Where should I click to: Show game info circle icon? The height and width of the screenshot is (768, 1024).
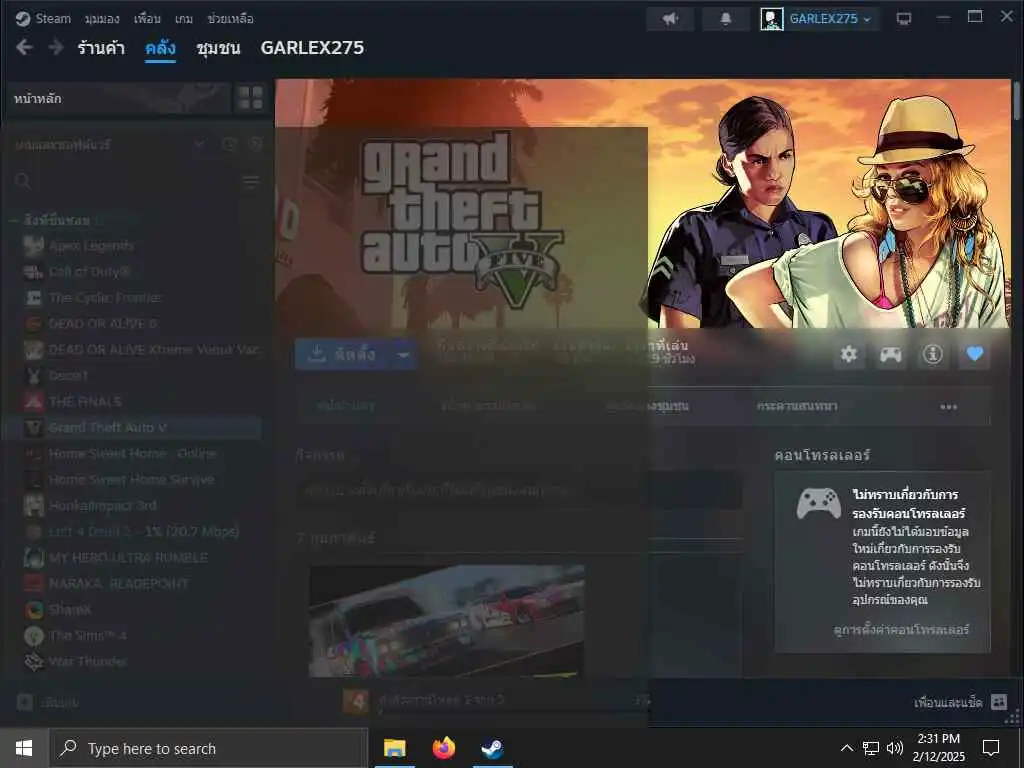click(933, 354)
